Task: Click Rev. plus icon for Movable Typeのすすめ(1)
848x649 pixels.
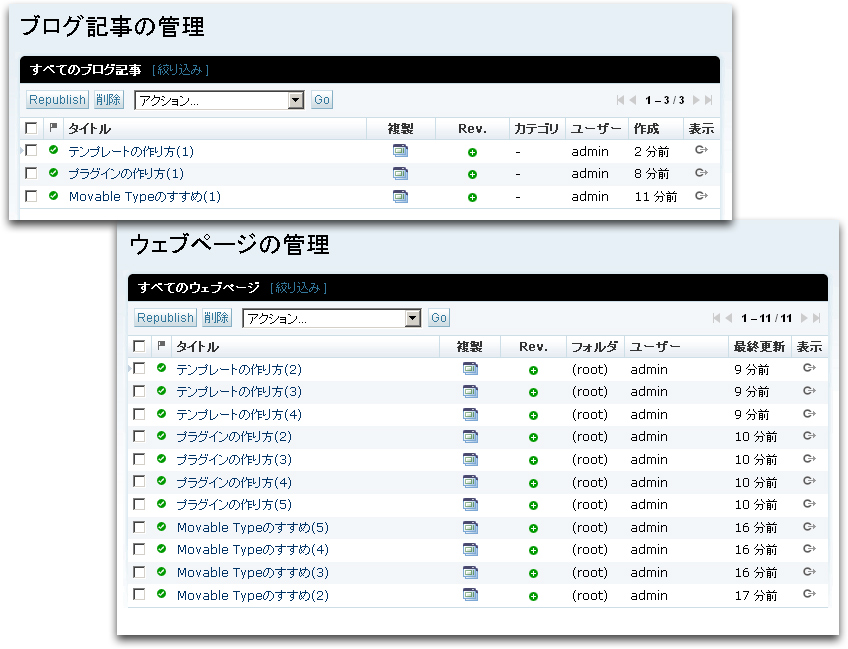Action: pos(472,197)
